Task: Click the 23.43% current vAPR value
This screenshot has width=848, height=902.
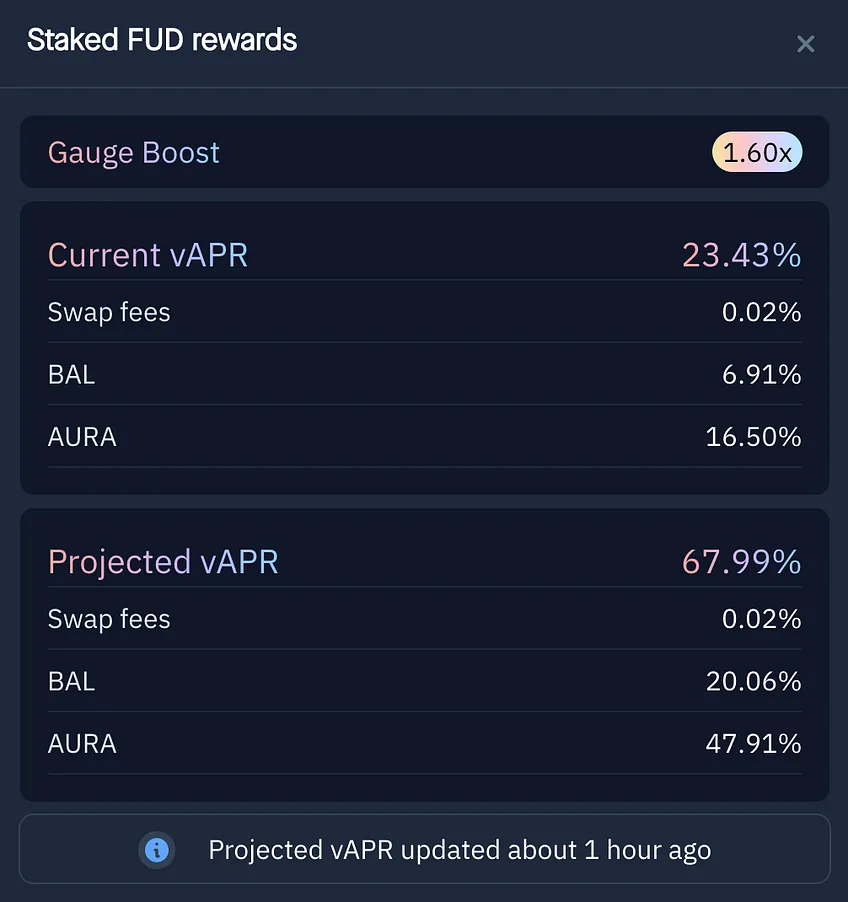Action: tap(742, 255)
